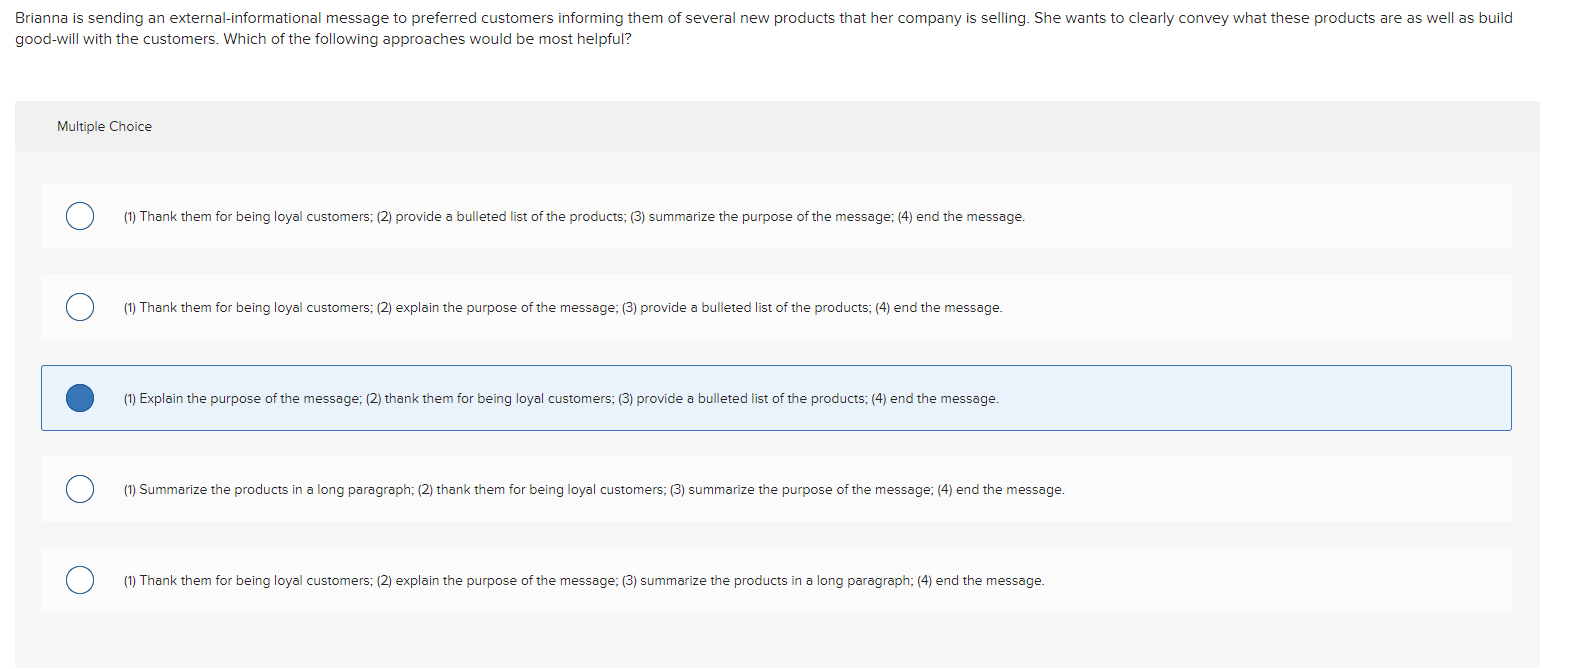1582x669 pixels.
Task: Select the radio button beside the second option
Action: 80,307
